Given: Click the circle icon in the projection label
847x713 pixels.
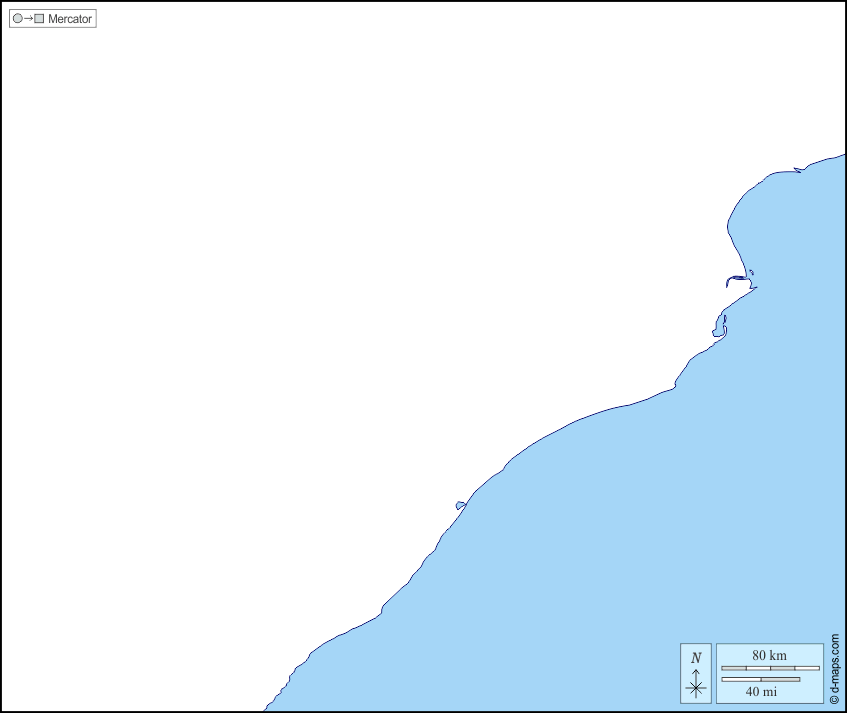Looking at the screenshot, I should click(18, 18).
